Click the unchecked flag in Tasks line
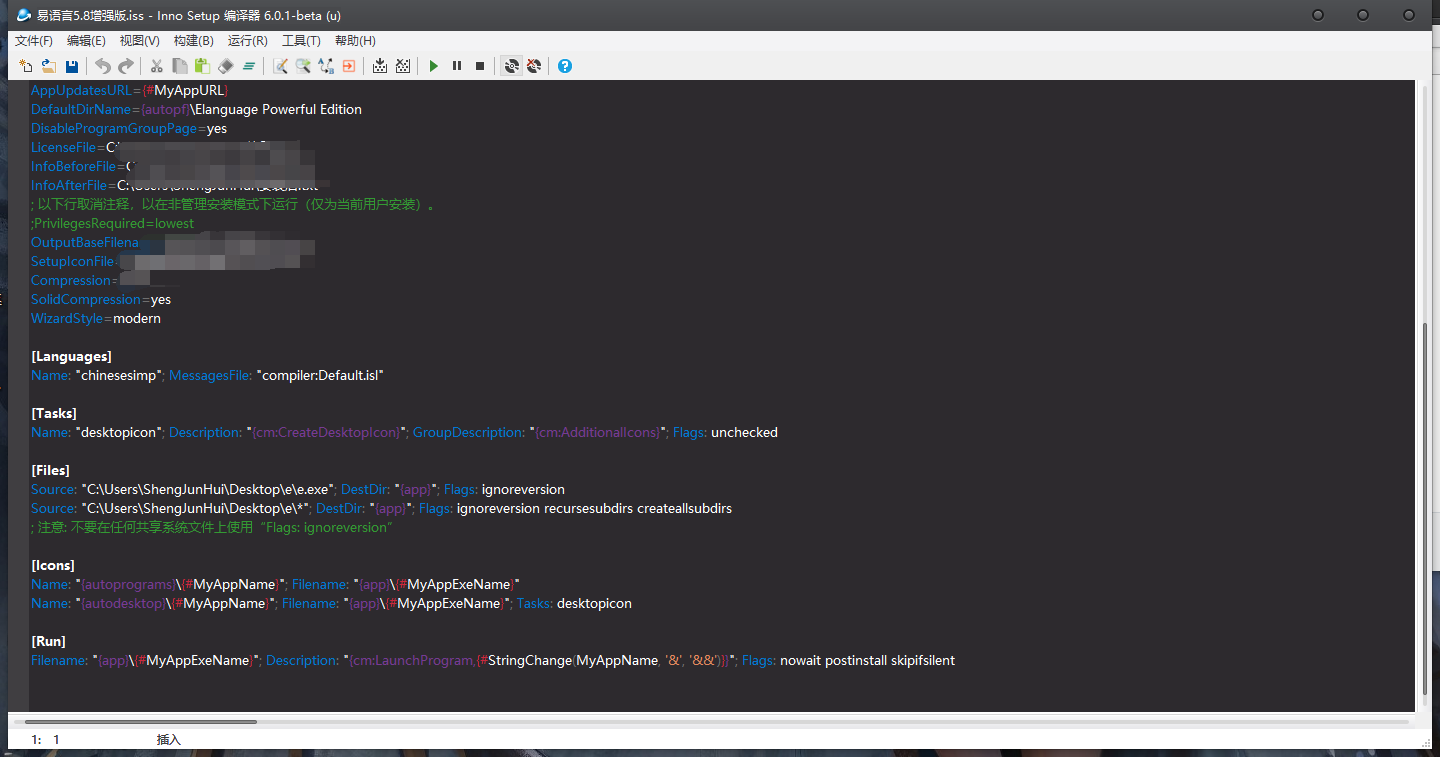Image resolution: width=1440 pixels, height=757 pixels. (x=744, y=433)
